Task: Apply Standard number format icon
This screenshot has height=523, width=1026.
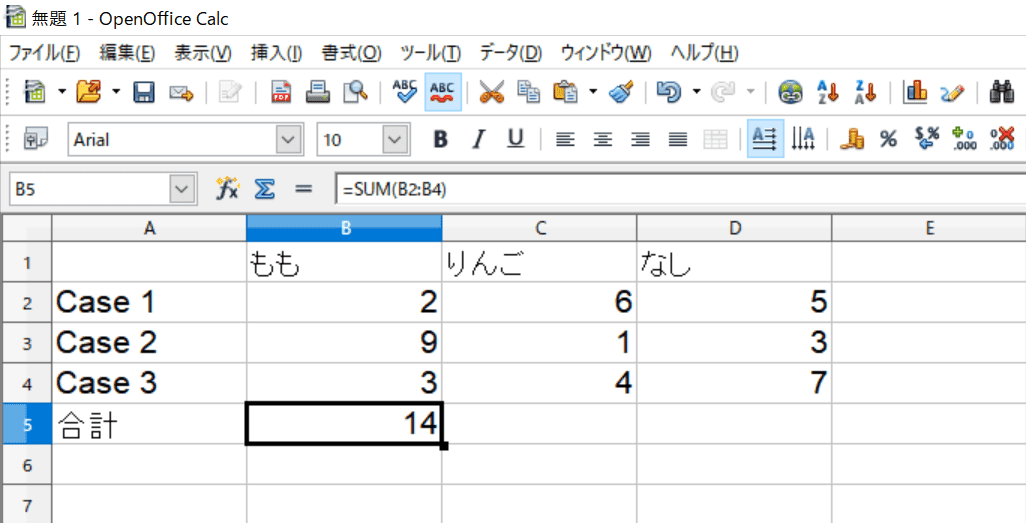Action: [927, 139]
